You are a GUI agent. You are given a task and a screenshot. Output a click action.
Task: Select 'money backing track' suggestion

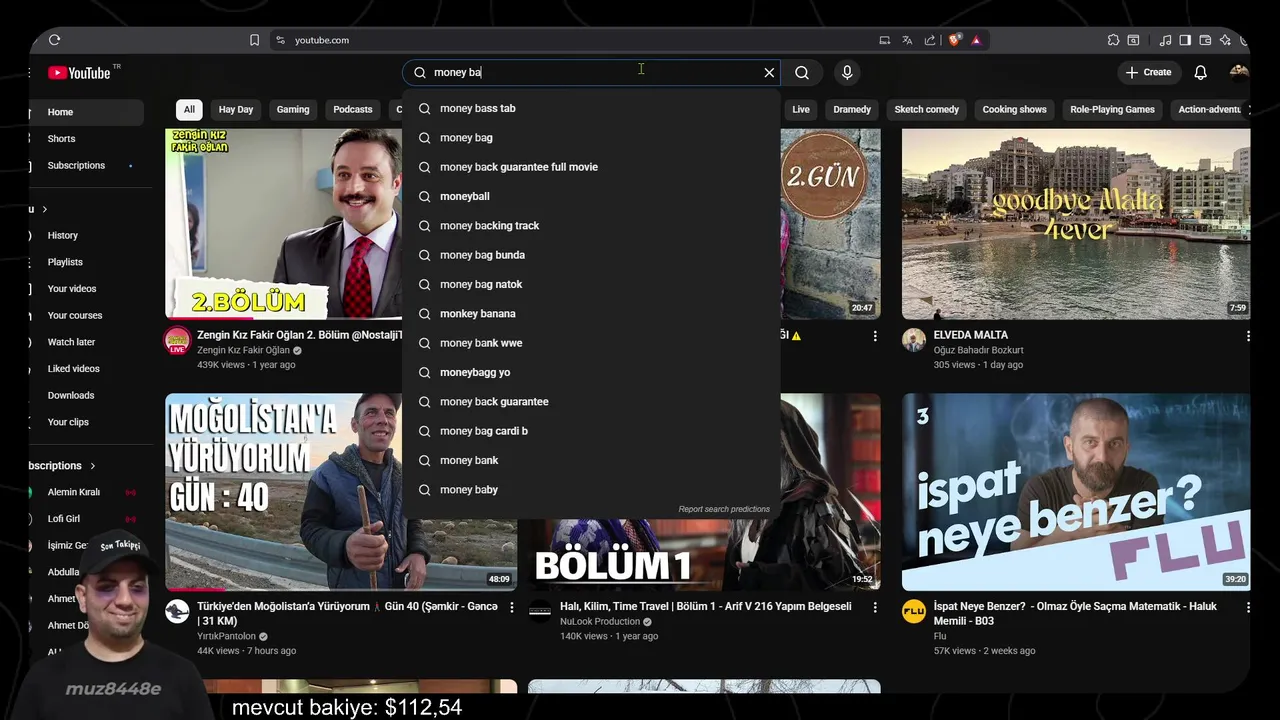[x=591, y=226]
